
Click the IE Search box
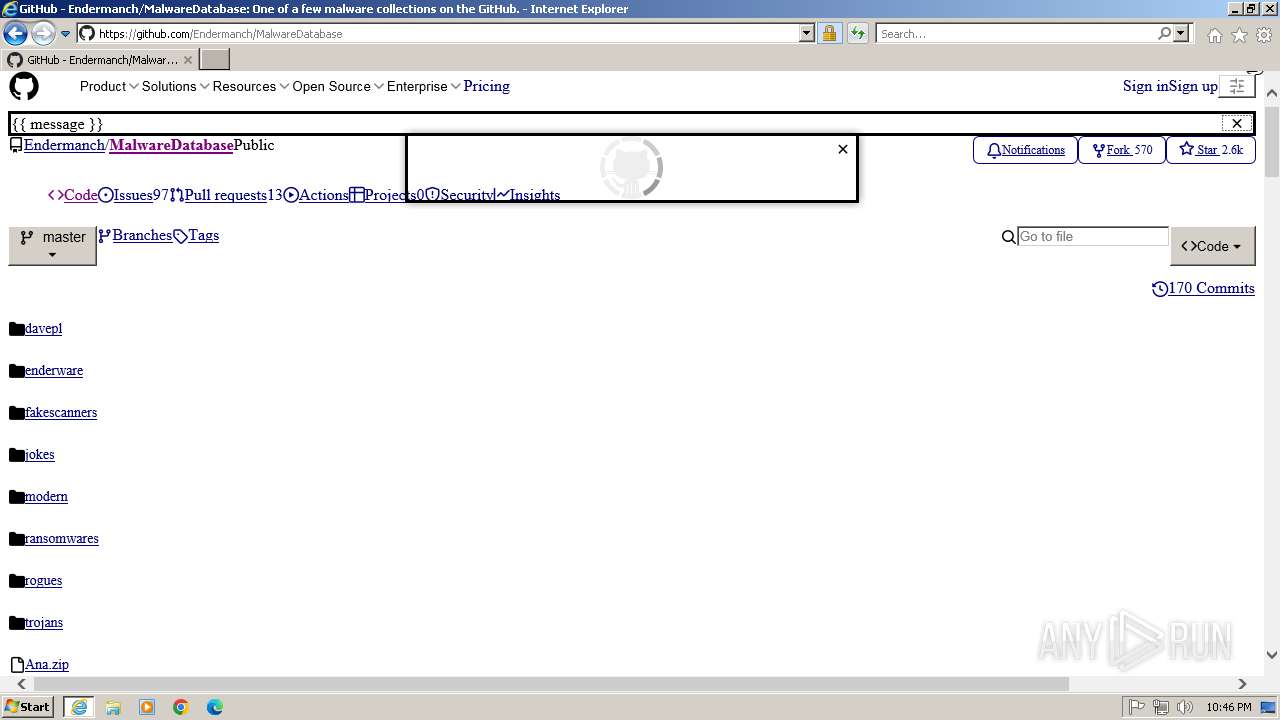(1016, 33)
